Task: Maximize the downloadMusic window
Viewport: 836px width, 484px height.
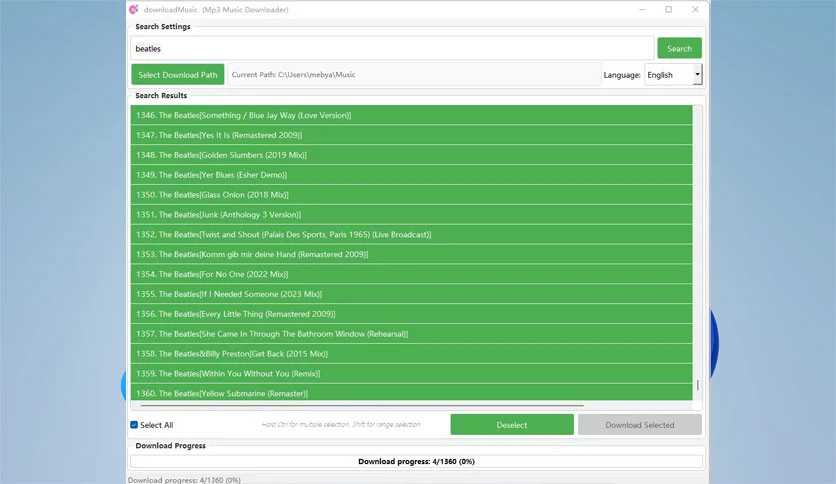Action: pos(669,10)
